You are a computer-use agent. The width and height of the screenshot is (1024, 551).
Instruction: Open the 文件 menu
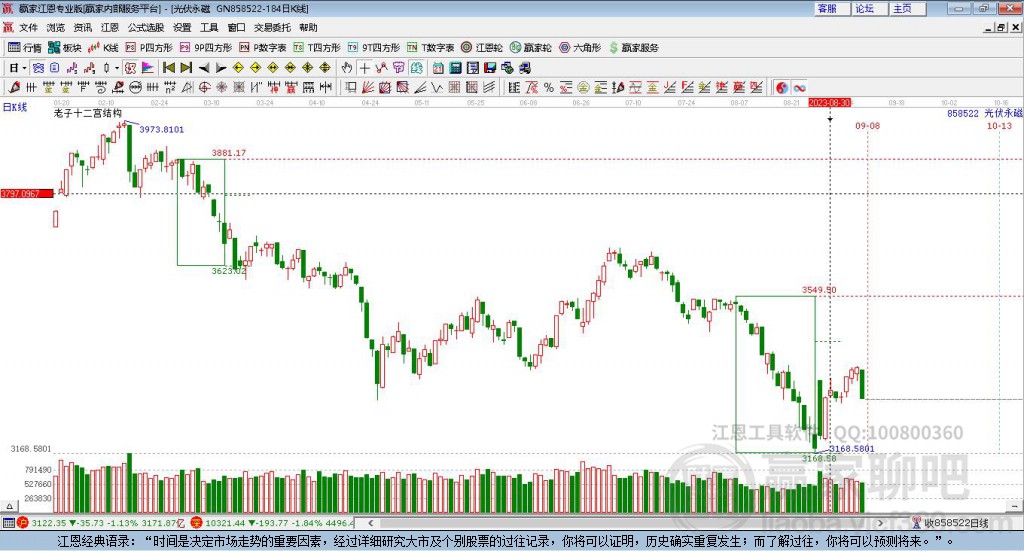tap(28, 27)
